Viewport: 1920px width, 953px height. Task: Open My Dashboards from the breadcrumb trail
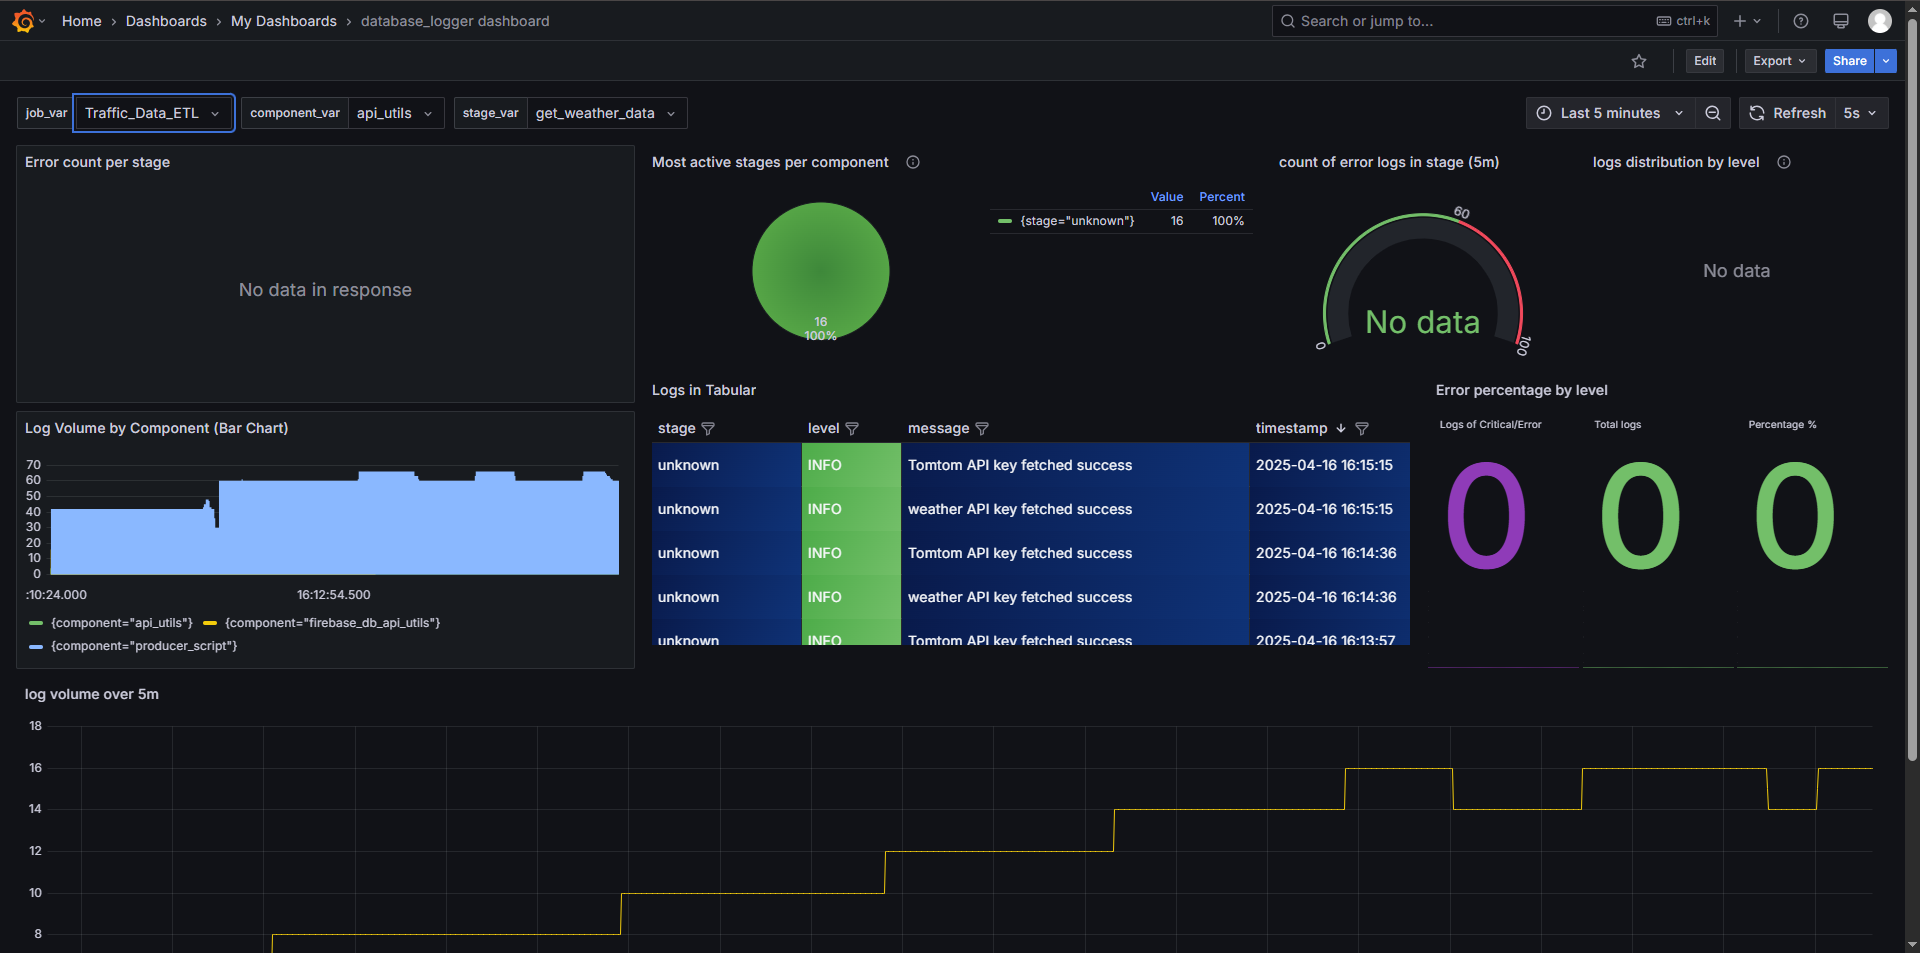(284, 20)
